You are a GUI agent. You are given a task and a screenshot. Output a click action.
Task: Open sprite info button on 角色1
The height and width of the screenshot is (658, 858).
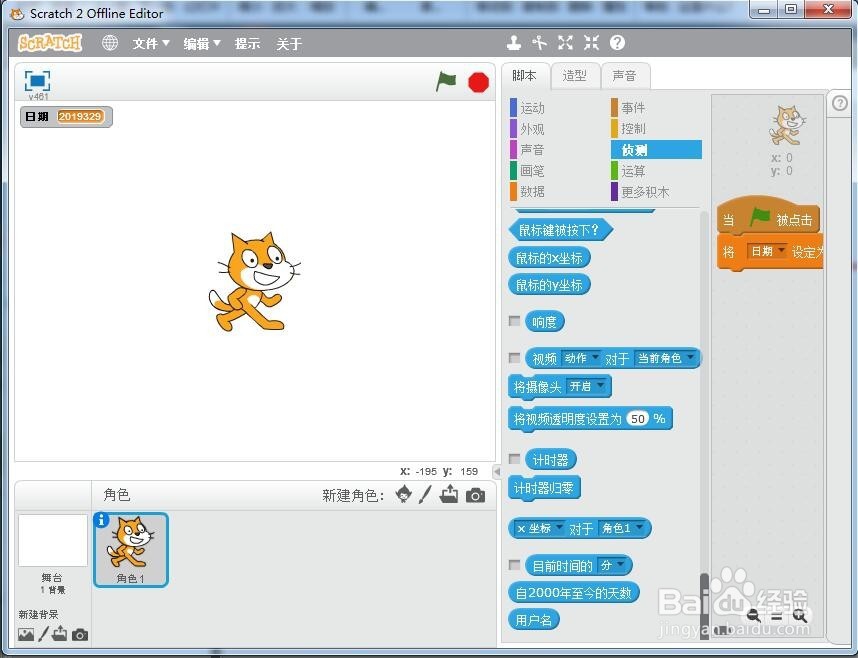(x=101, y=520)
